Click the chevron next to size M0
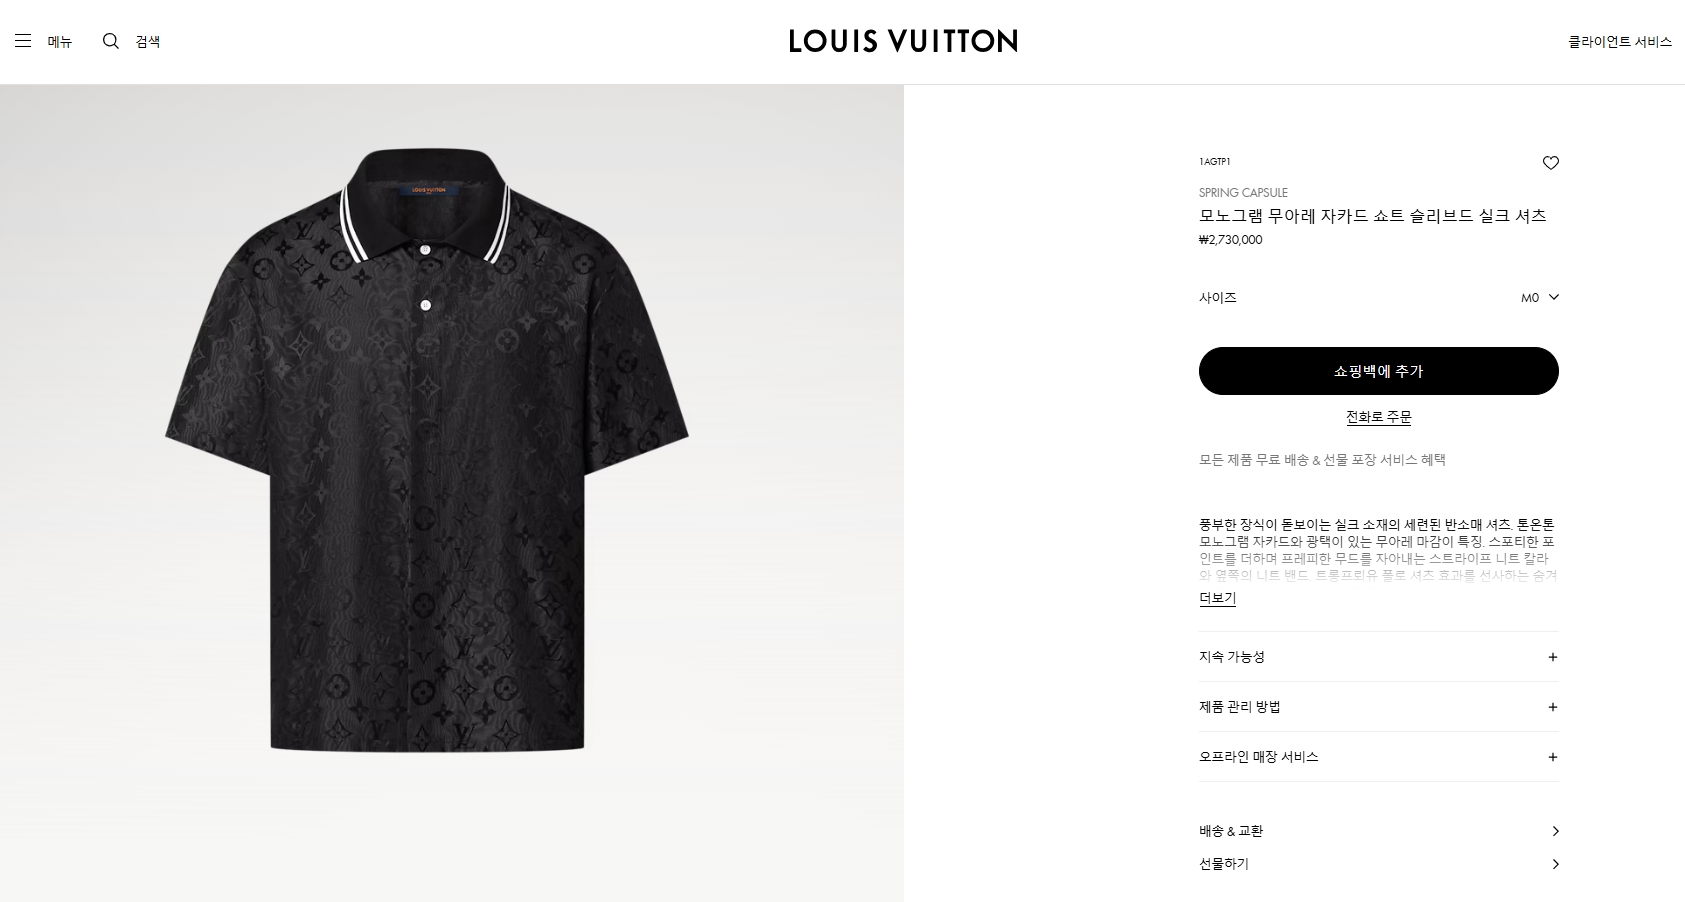Image resolution: width=1685 pixels, height=902 pixels. click(x=1553, y=298)
